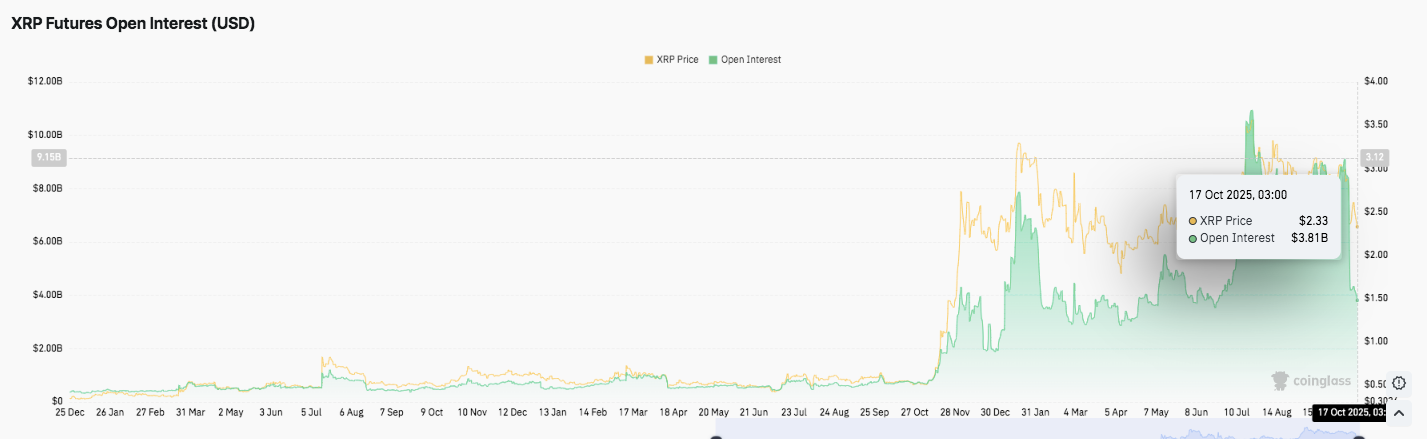The height and width of the screenshot is (439, 1427).
Task: Click the 30 Dec date on x-axis
Action: pyautogui.click(x=995, y=411)
